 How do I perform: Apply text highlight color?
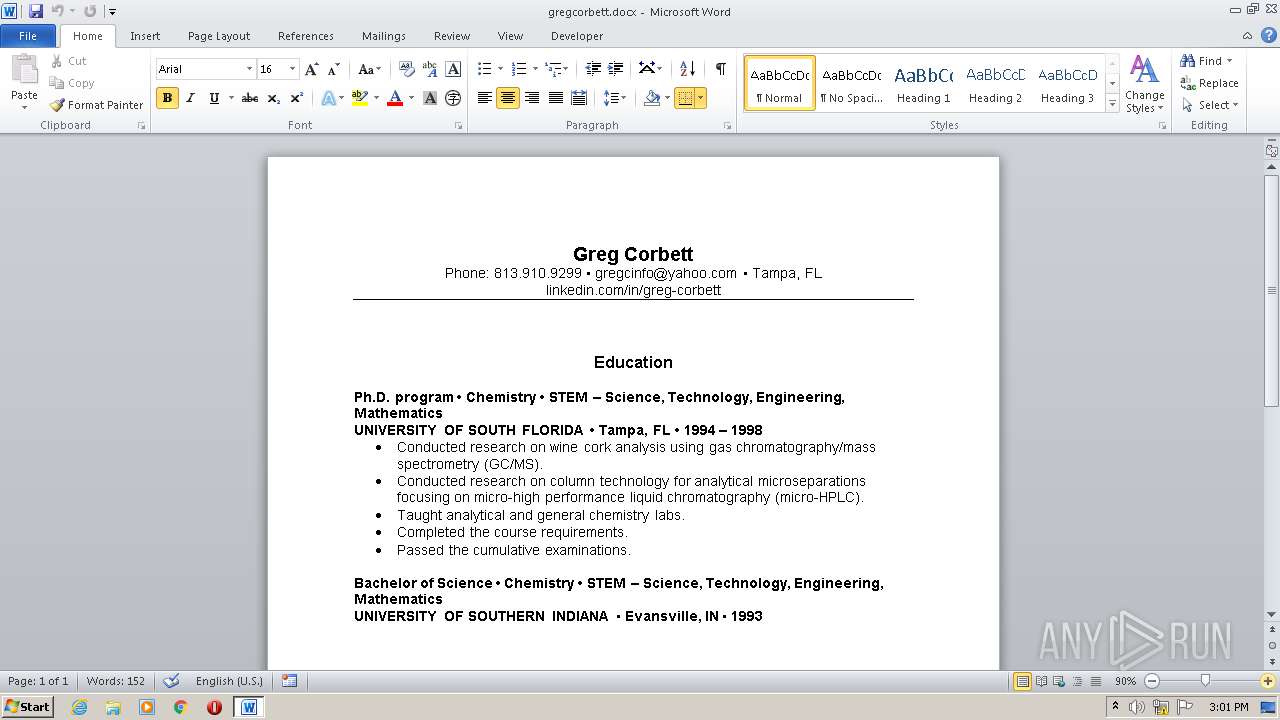coord(360,98)
